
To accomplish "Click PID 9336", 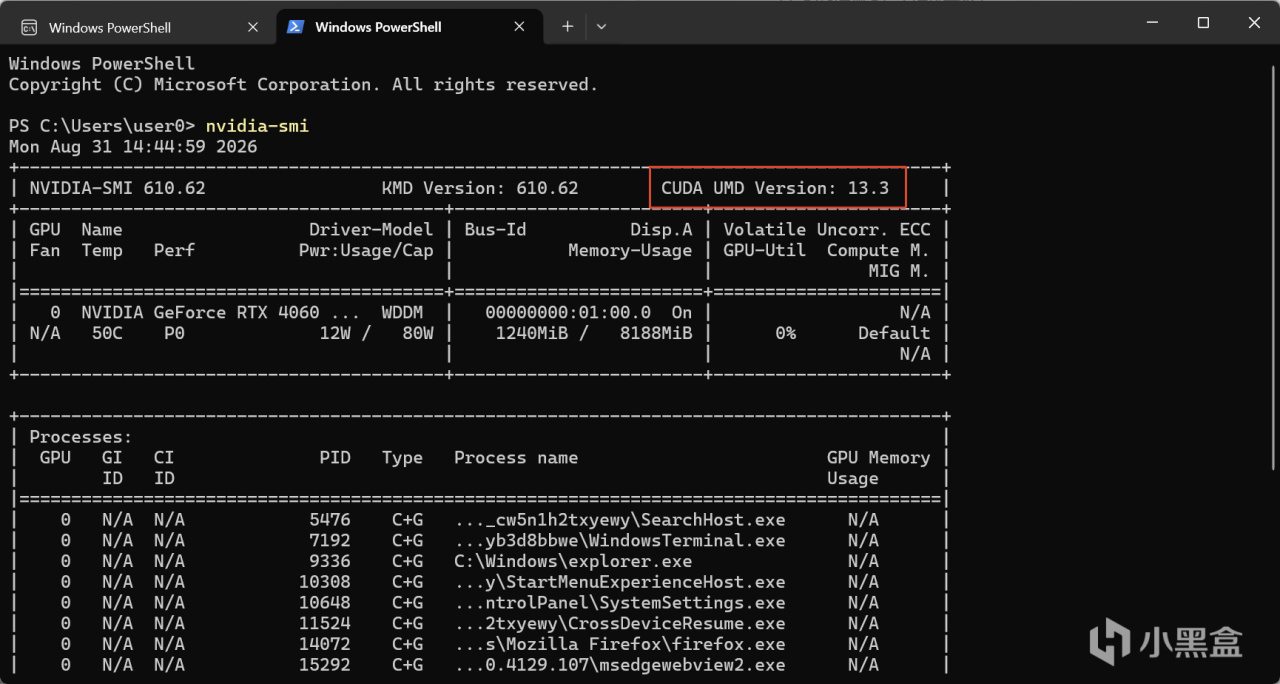I will 330,562.
